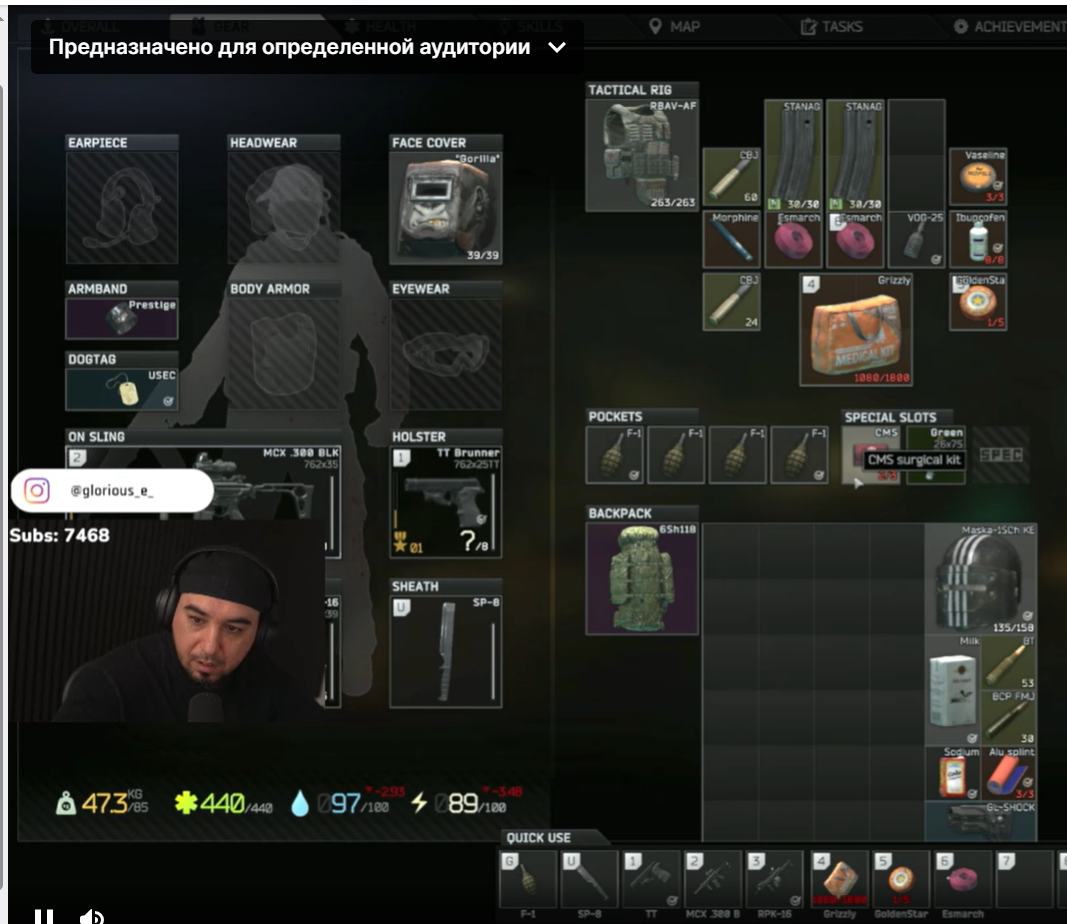Open the MAP tab
1067x924 pixels.
674,27
